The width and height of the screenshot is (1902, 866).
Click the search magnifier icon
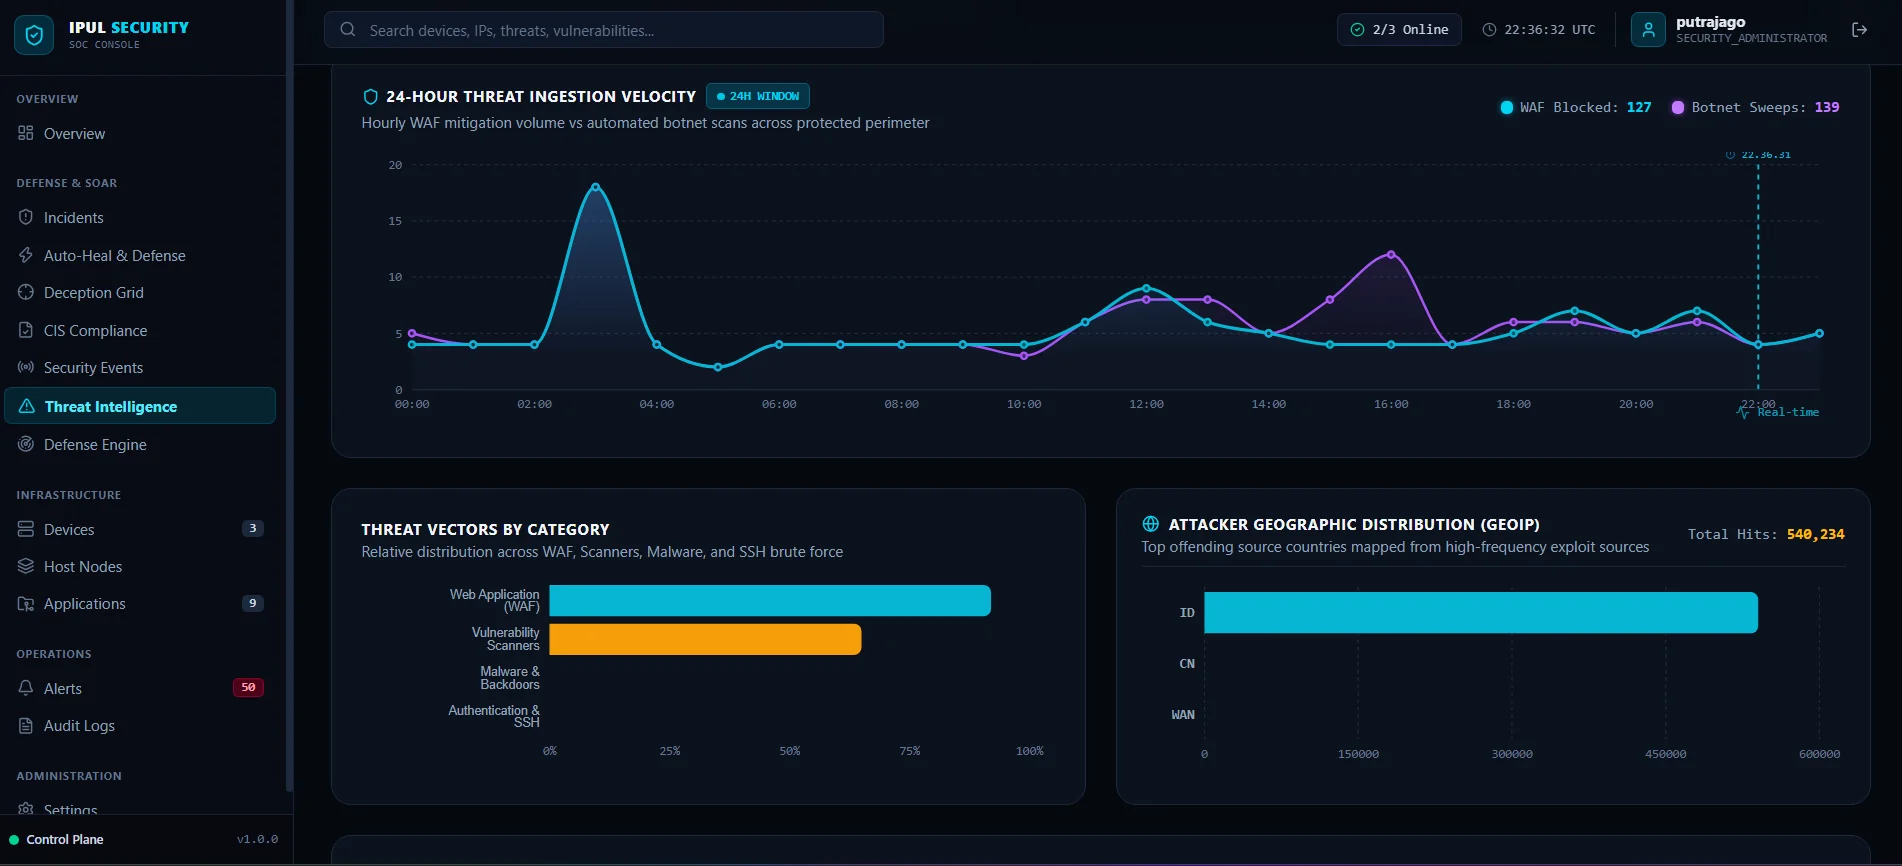[x=348, y=30]
